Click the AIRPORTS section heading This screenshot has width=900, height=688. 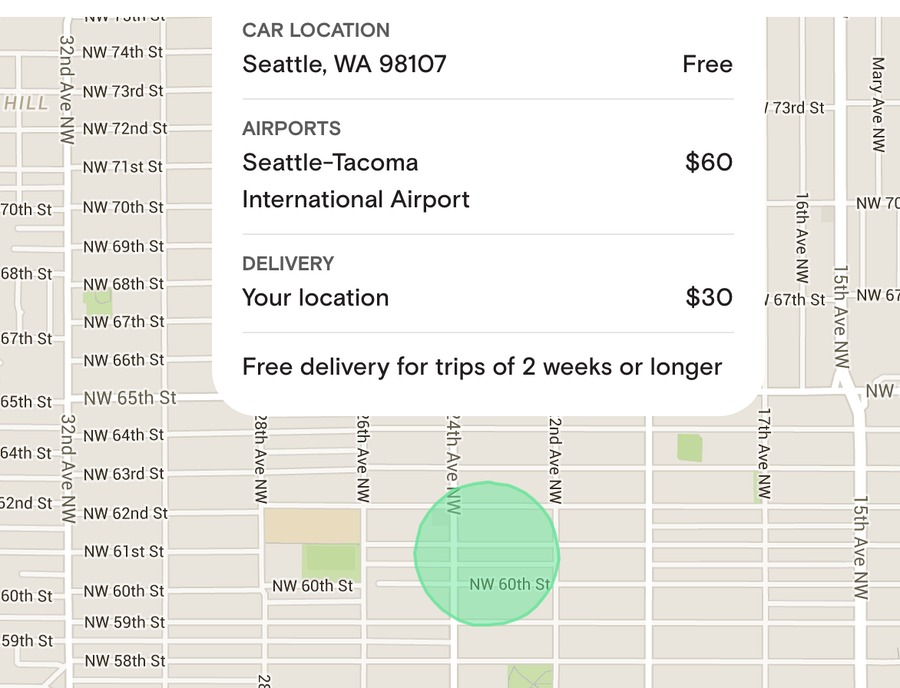tap(291, 128)
